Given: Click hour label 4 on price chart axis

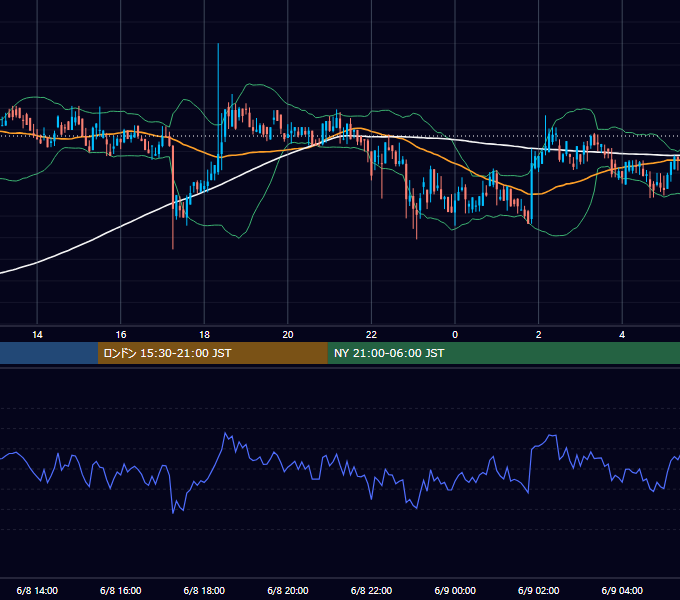Looking at the screenshot, I should click(622, 335).
